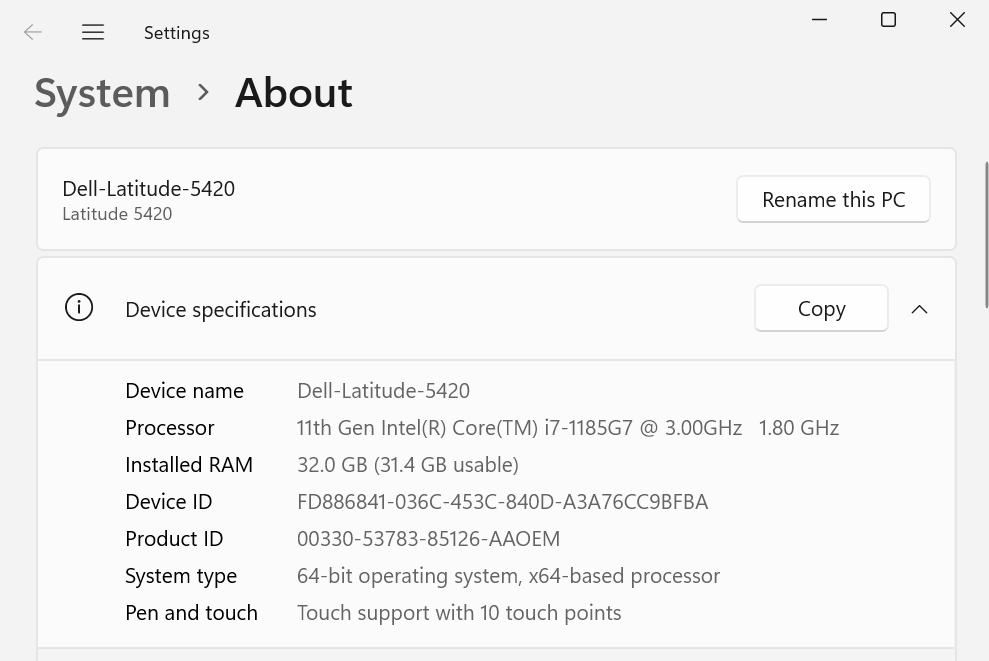Open the hamburger navigation menu
The height and width of the screenshot is (661, 989).
(93, 32)
